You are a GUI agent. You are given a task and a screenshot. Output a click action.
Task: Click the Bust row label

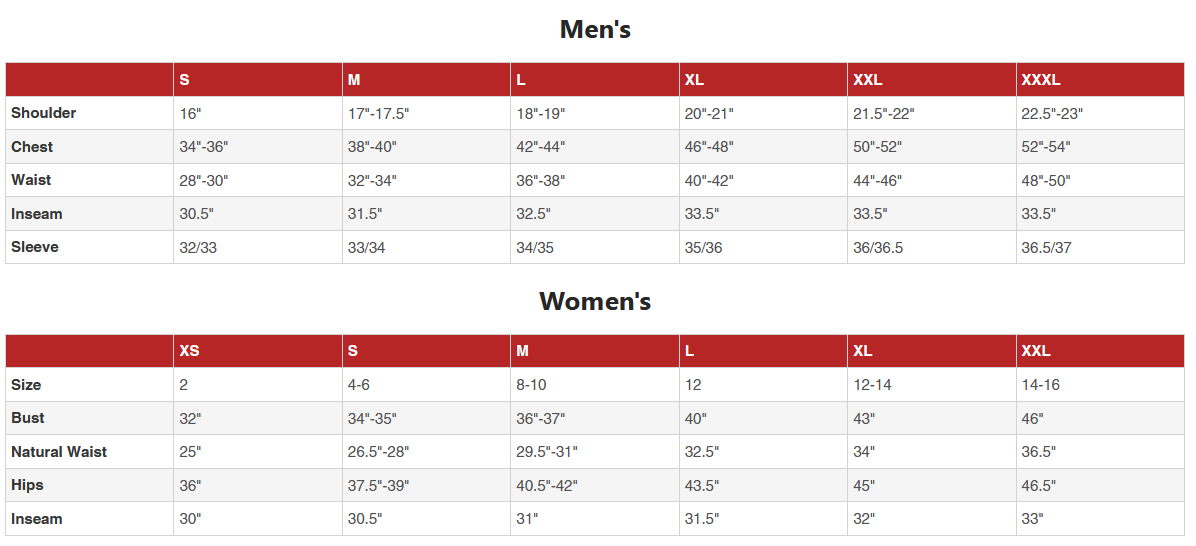coord(28,418)
